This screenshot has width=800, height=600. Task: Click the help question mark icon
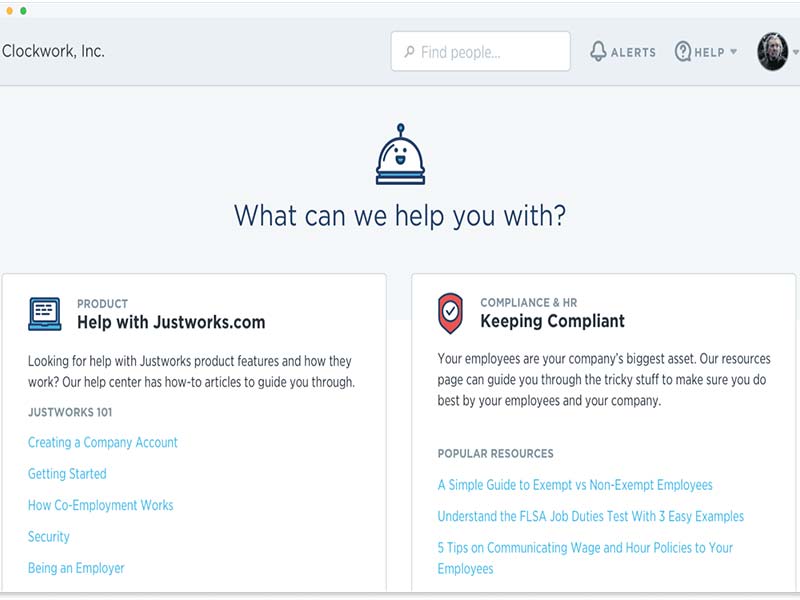tap(683, 51)
